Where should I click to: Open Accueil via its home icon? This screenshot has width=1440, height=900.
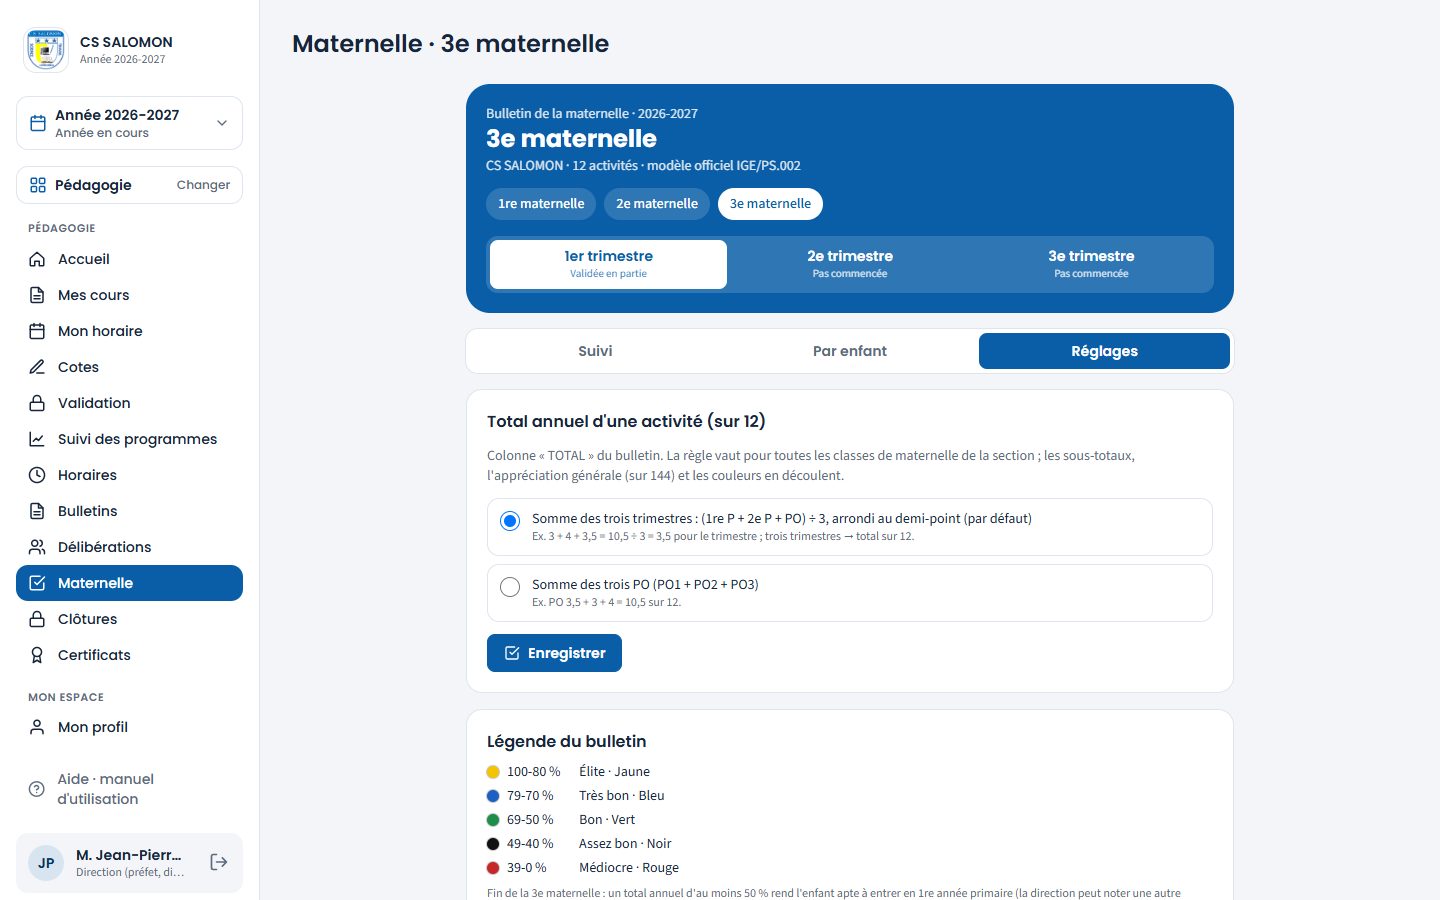(x=37, y=259)
